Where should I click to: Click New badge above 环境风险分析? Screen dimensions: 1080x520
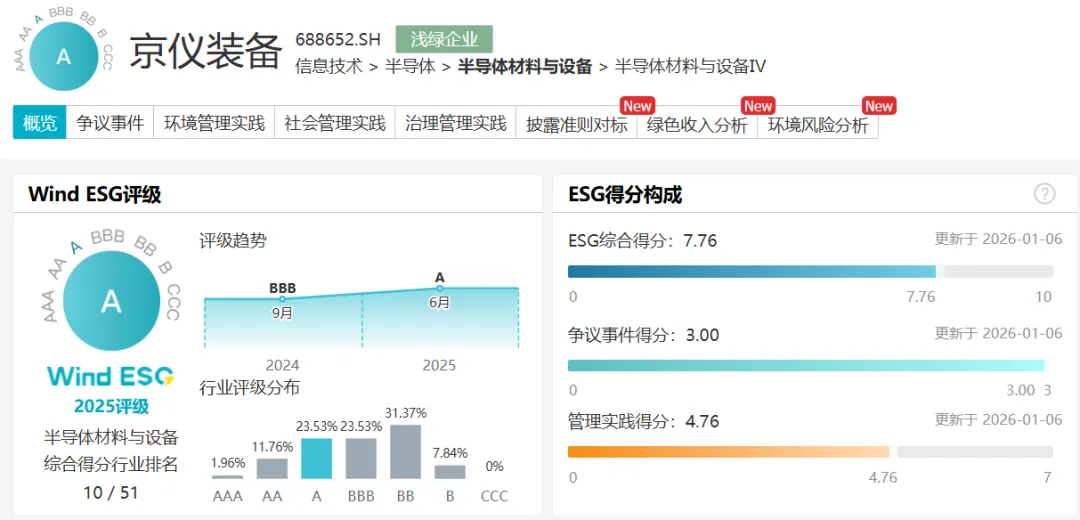(x=879, y=106)
